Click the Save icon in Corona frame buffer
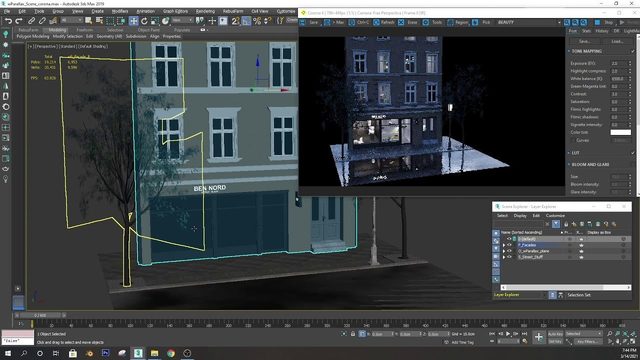The image size is (640, 360). coord(303,22)
